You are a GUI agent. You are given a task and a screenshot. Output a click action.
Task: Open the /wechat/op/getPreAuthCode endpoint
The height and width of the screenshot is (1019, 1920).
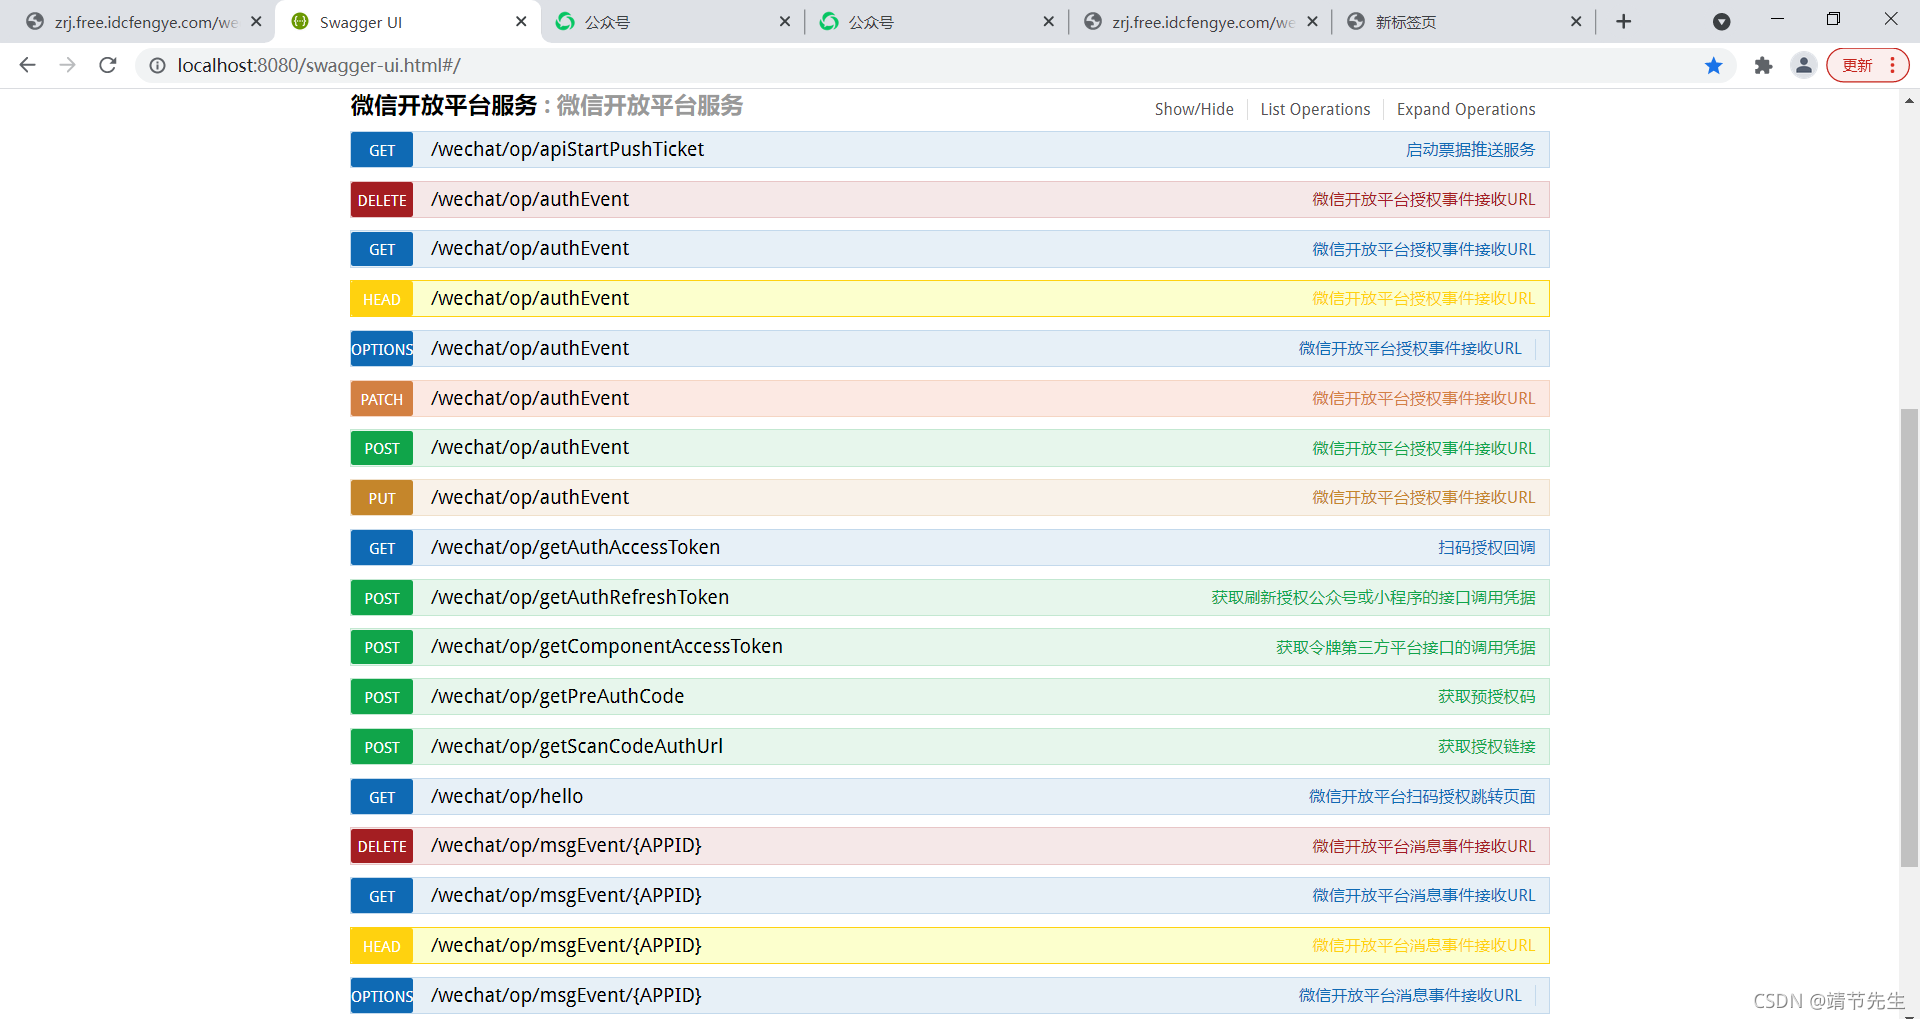coord(557,696)
